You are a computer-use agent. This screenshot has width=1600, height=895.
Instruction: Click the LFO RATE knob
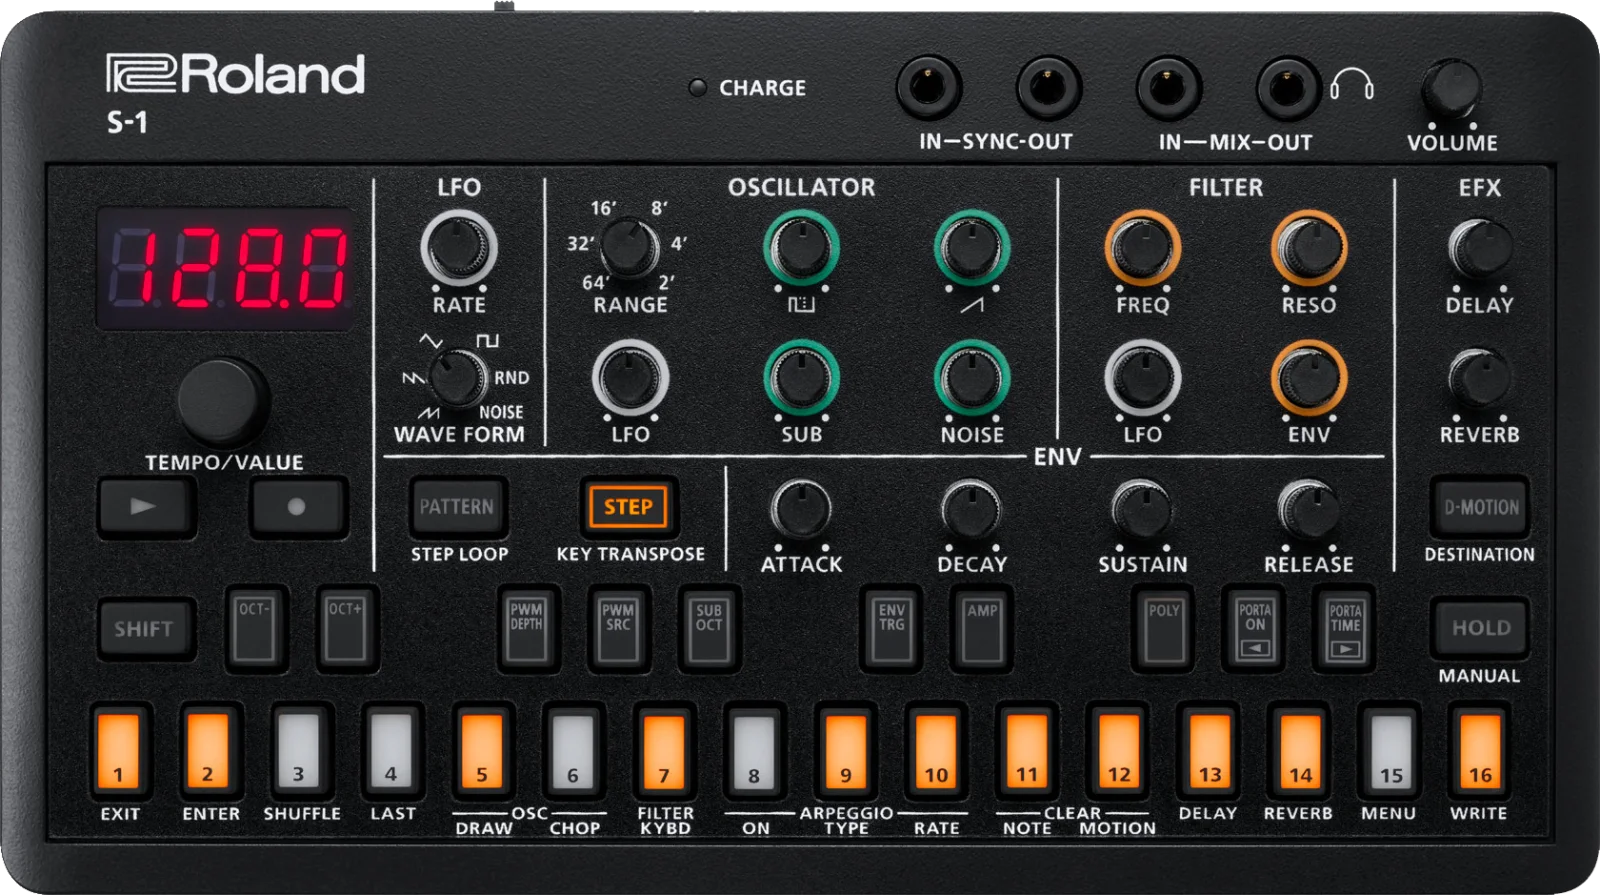tap(458, 246)
